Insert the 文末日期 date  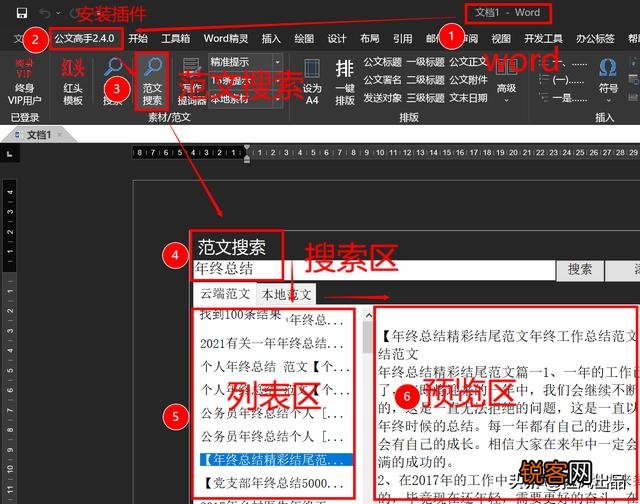(469, 98)
